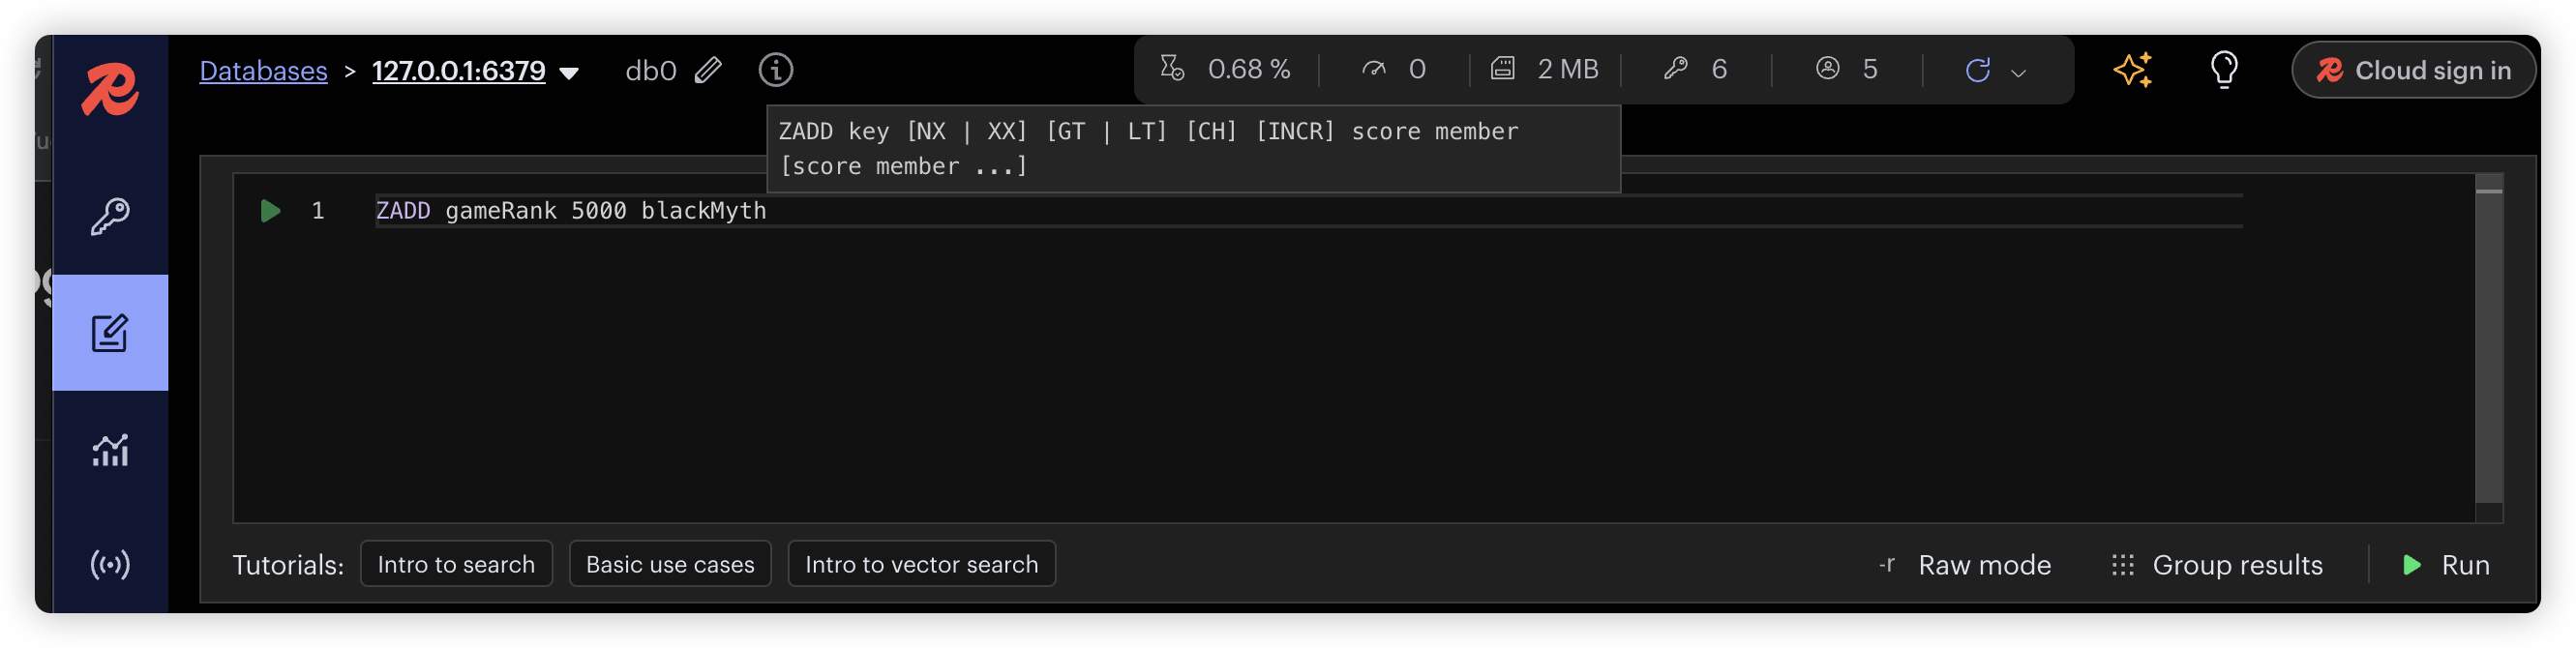
Task: Refresh the database statistics
Action: click(x=1977, y=70)
